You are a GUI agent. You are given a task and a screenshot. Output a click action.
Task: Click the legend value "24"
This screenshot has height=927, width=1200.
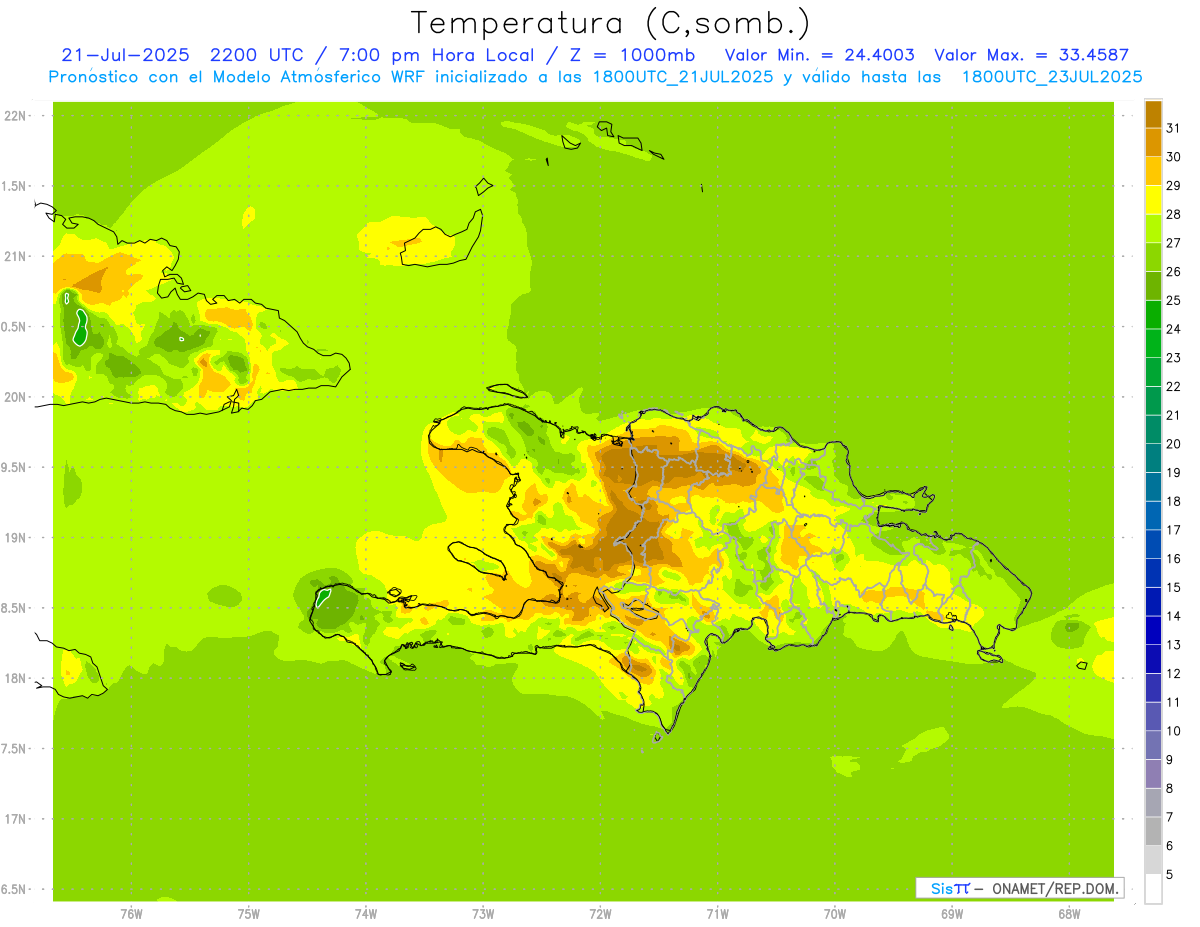(1174, 329)
